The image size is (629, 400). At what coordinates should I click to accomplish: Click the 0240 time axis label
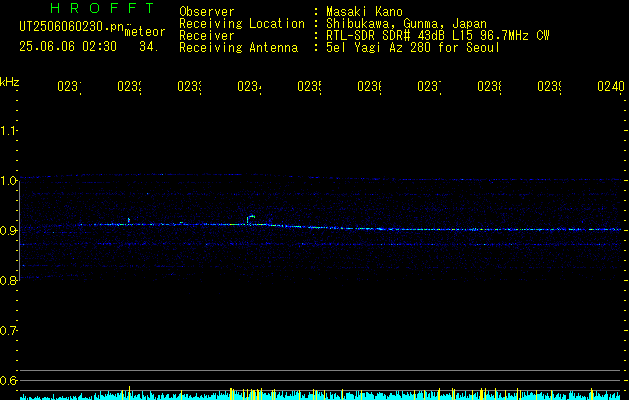coord(611,86)
